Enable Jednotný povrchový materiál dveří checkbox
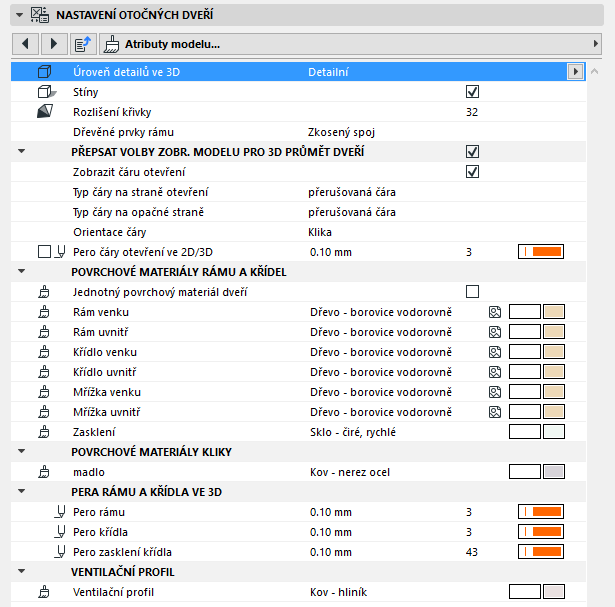The height and width of the screenshot is (607, 615). 472,291
